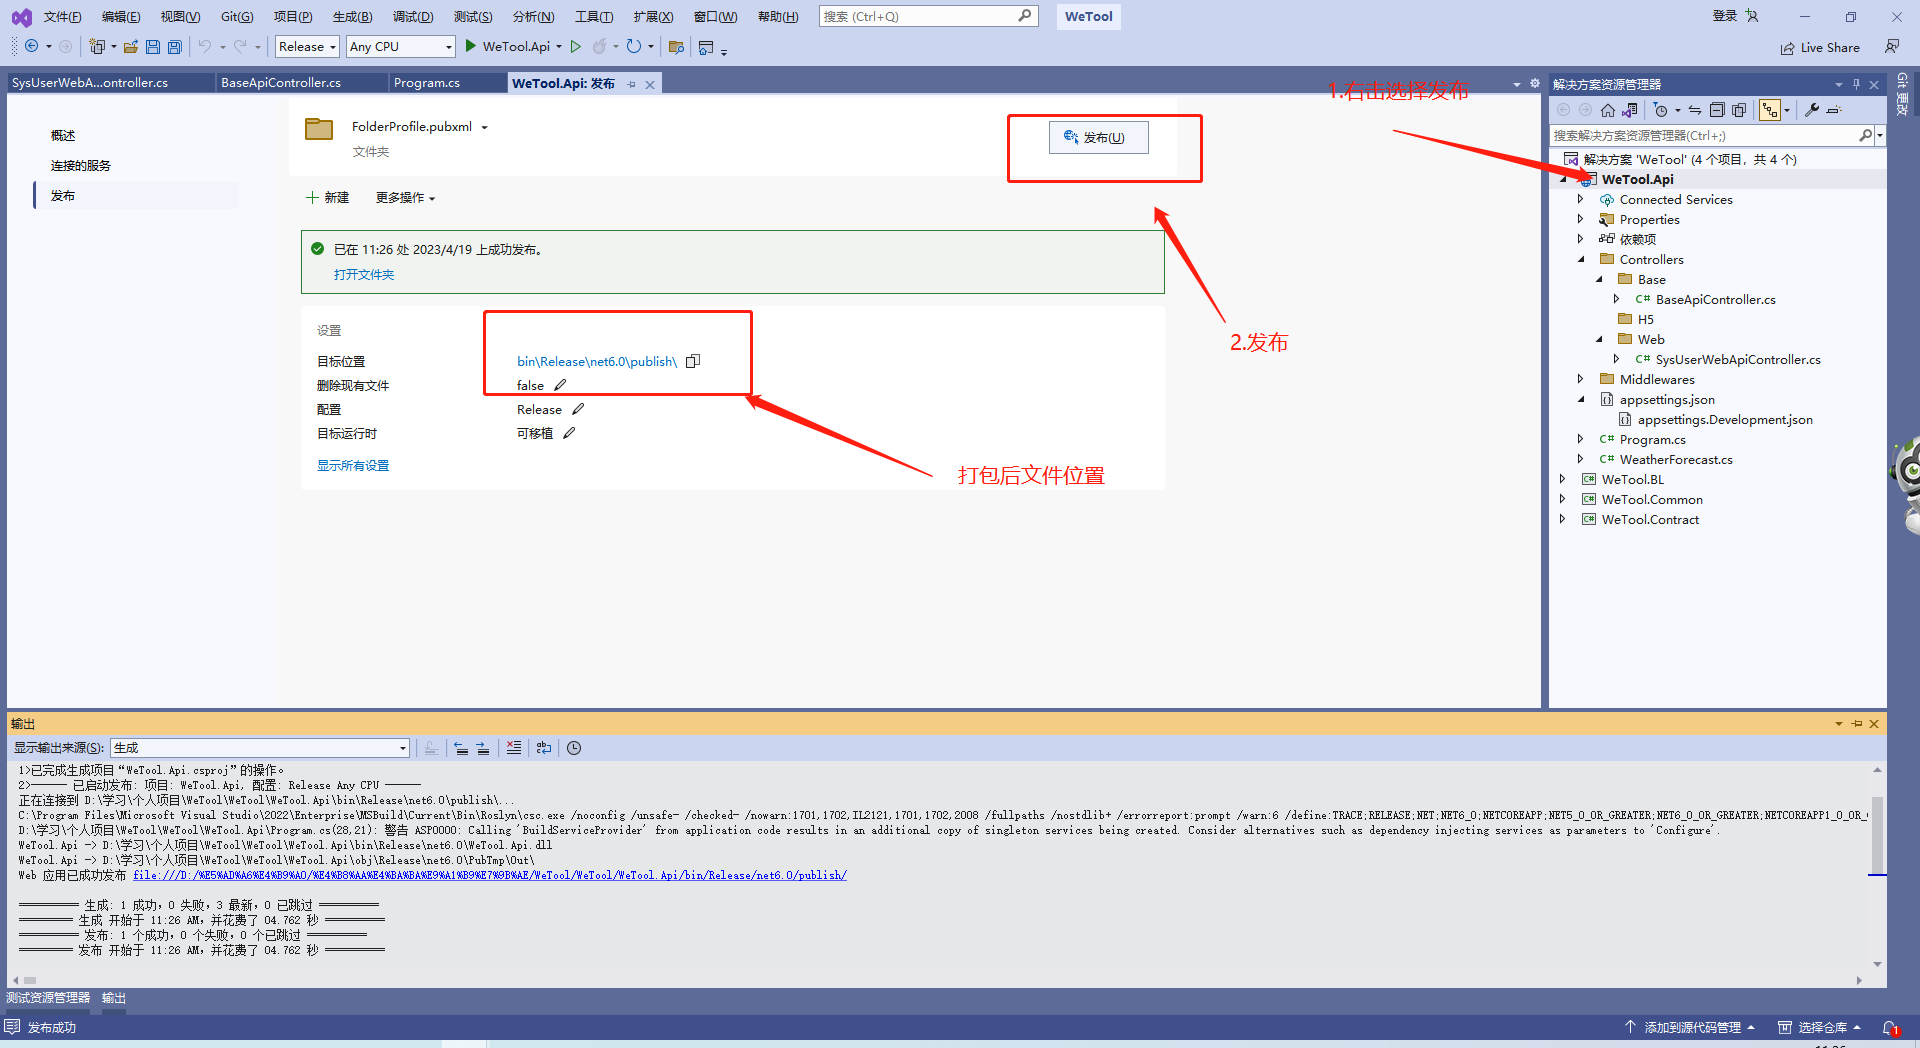Edit the 删除现有文件 false setting

559,384
